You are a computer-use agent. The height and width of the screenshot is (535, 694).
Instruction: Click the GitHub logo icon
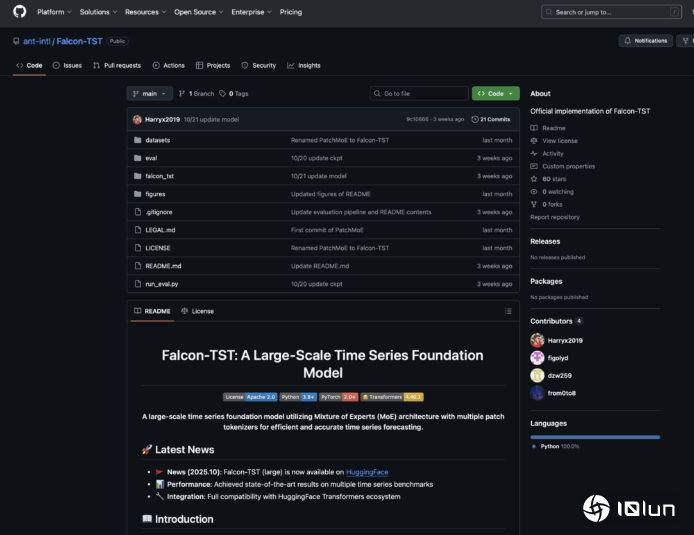[20, 12]
